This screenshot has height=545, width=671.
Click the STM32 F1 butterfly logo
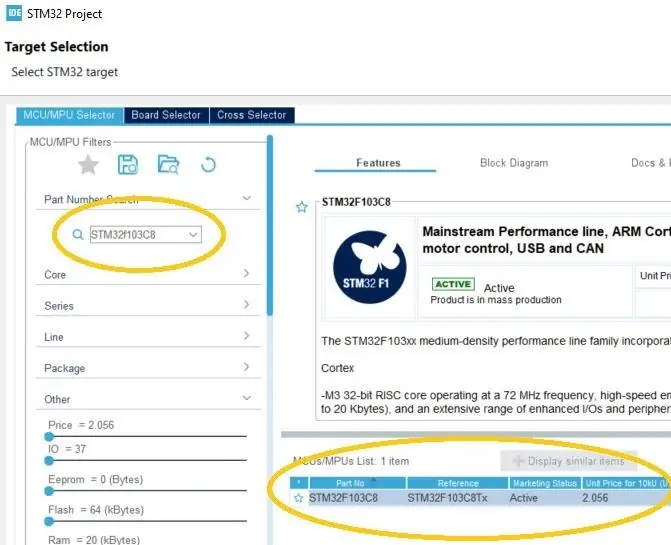pyautogui.click(x=370, y=267)
